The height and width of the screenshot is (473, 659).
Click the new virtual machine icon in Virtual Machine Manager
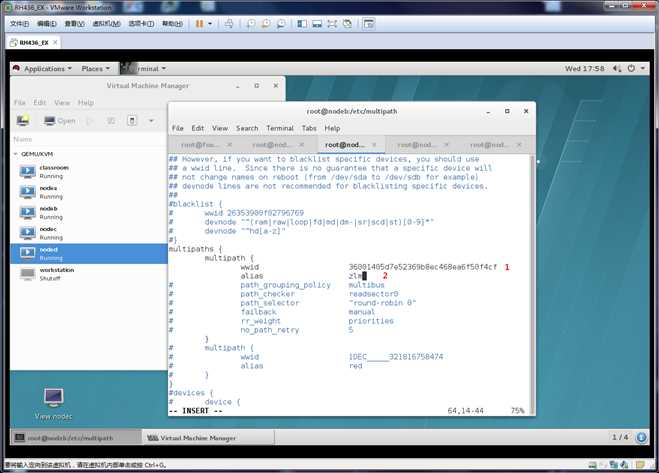click(x=23, y=121)
